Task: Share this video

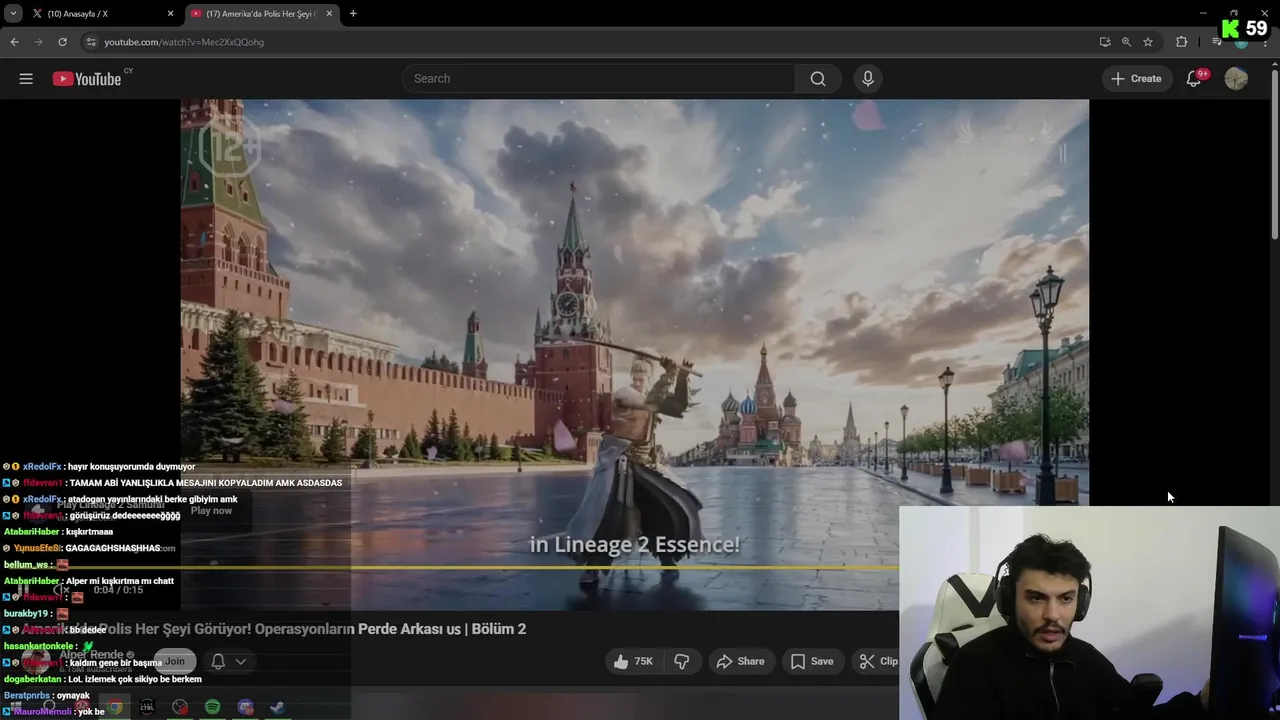Action: point(740,661)
